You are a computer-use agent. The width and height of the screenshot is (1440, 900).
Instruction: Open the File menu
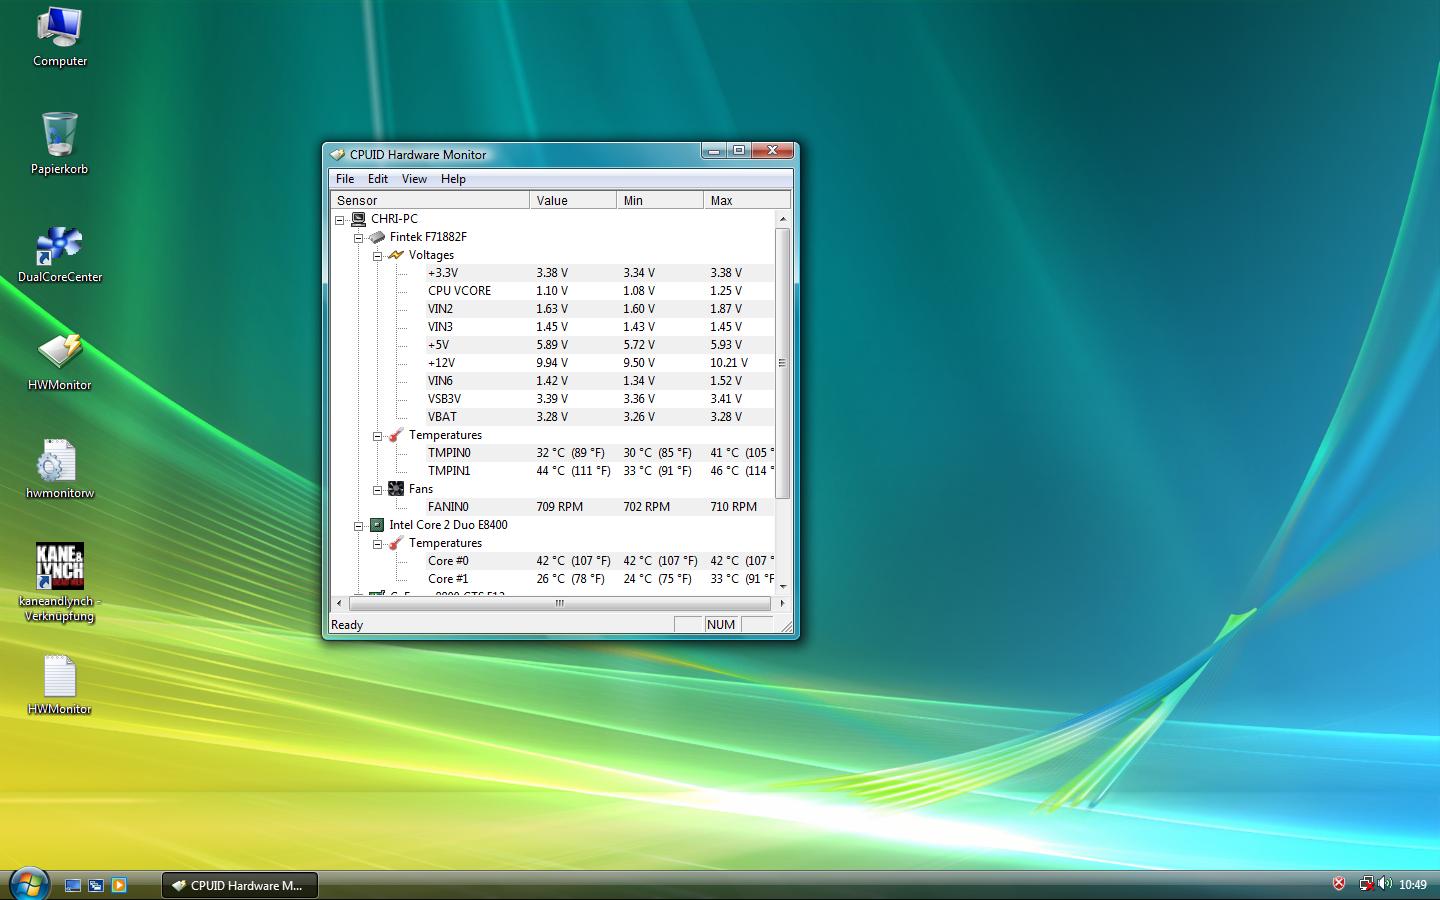[x=345, y=179]
